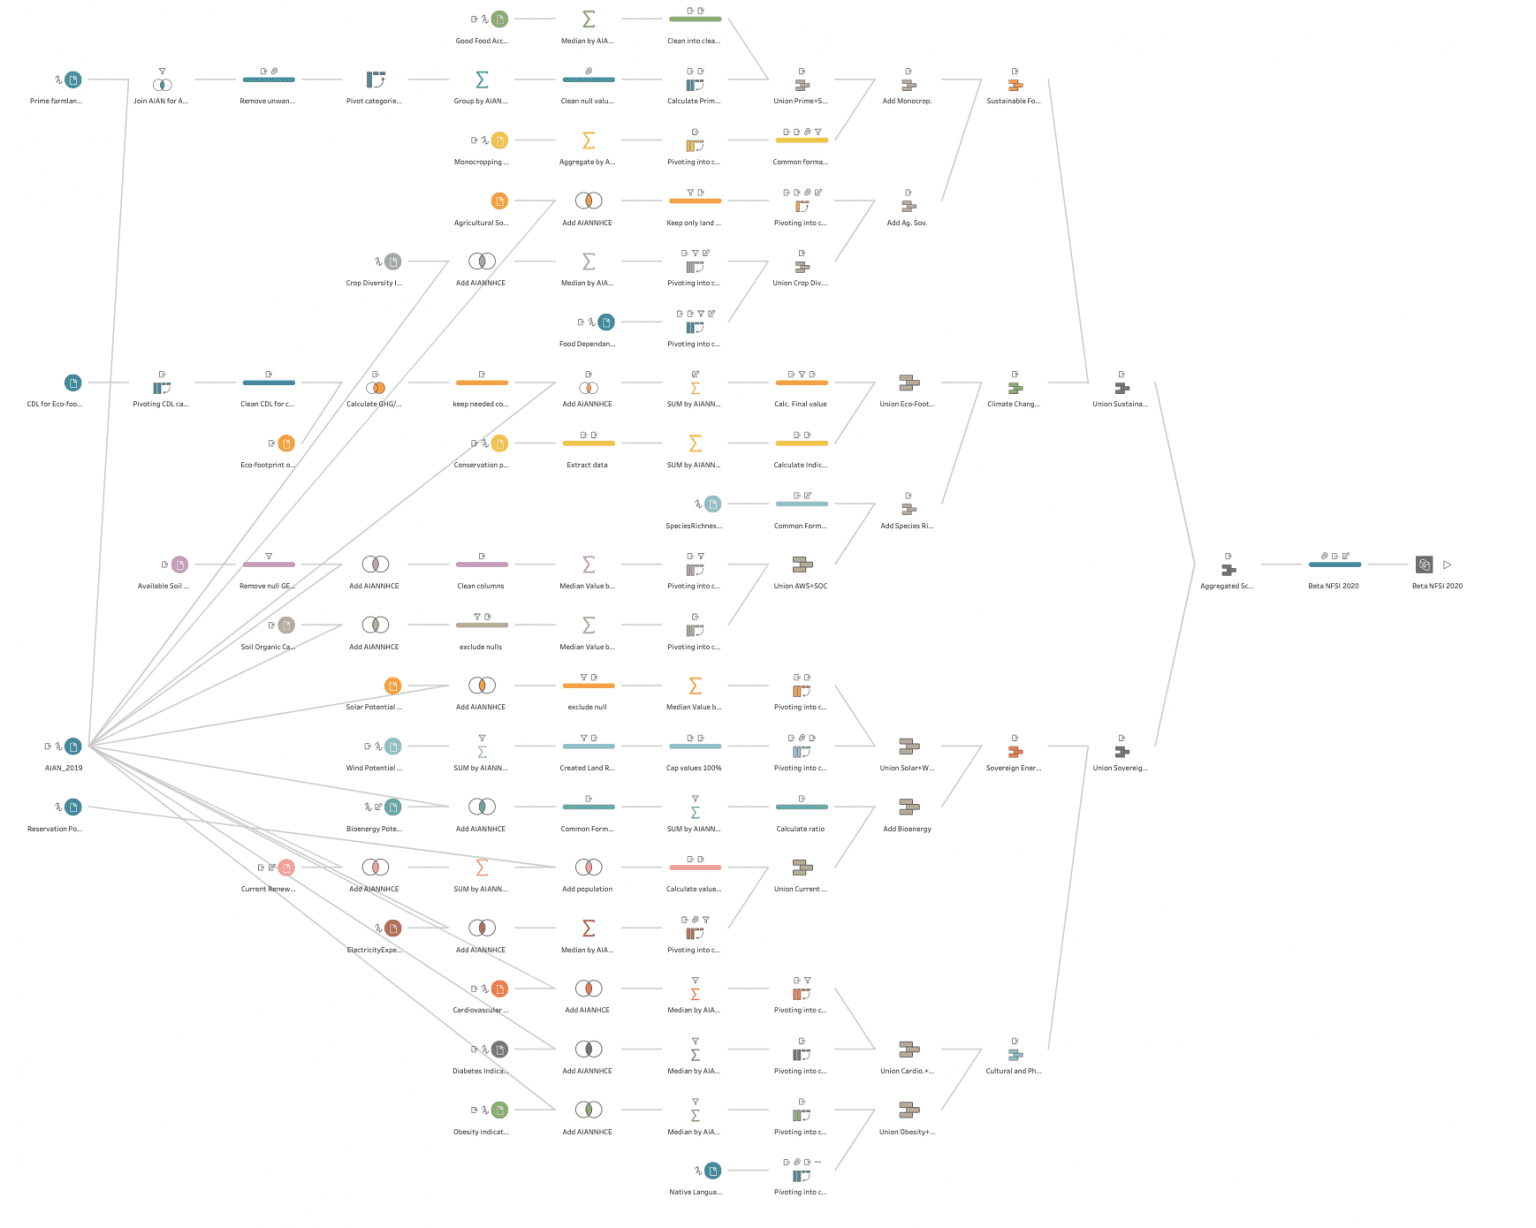Open the Pivoting CDL ca... pivot step
Viewport: 1536px width, 1228px height.
point(162,388)
